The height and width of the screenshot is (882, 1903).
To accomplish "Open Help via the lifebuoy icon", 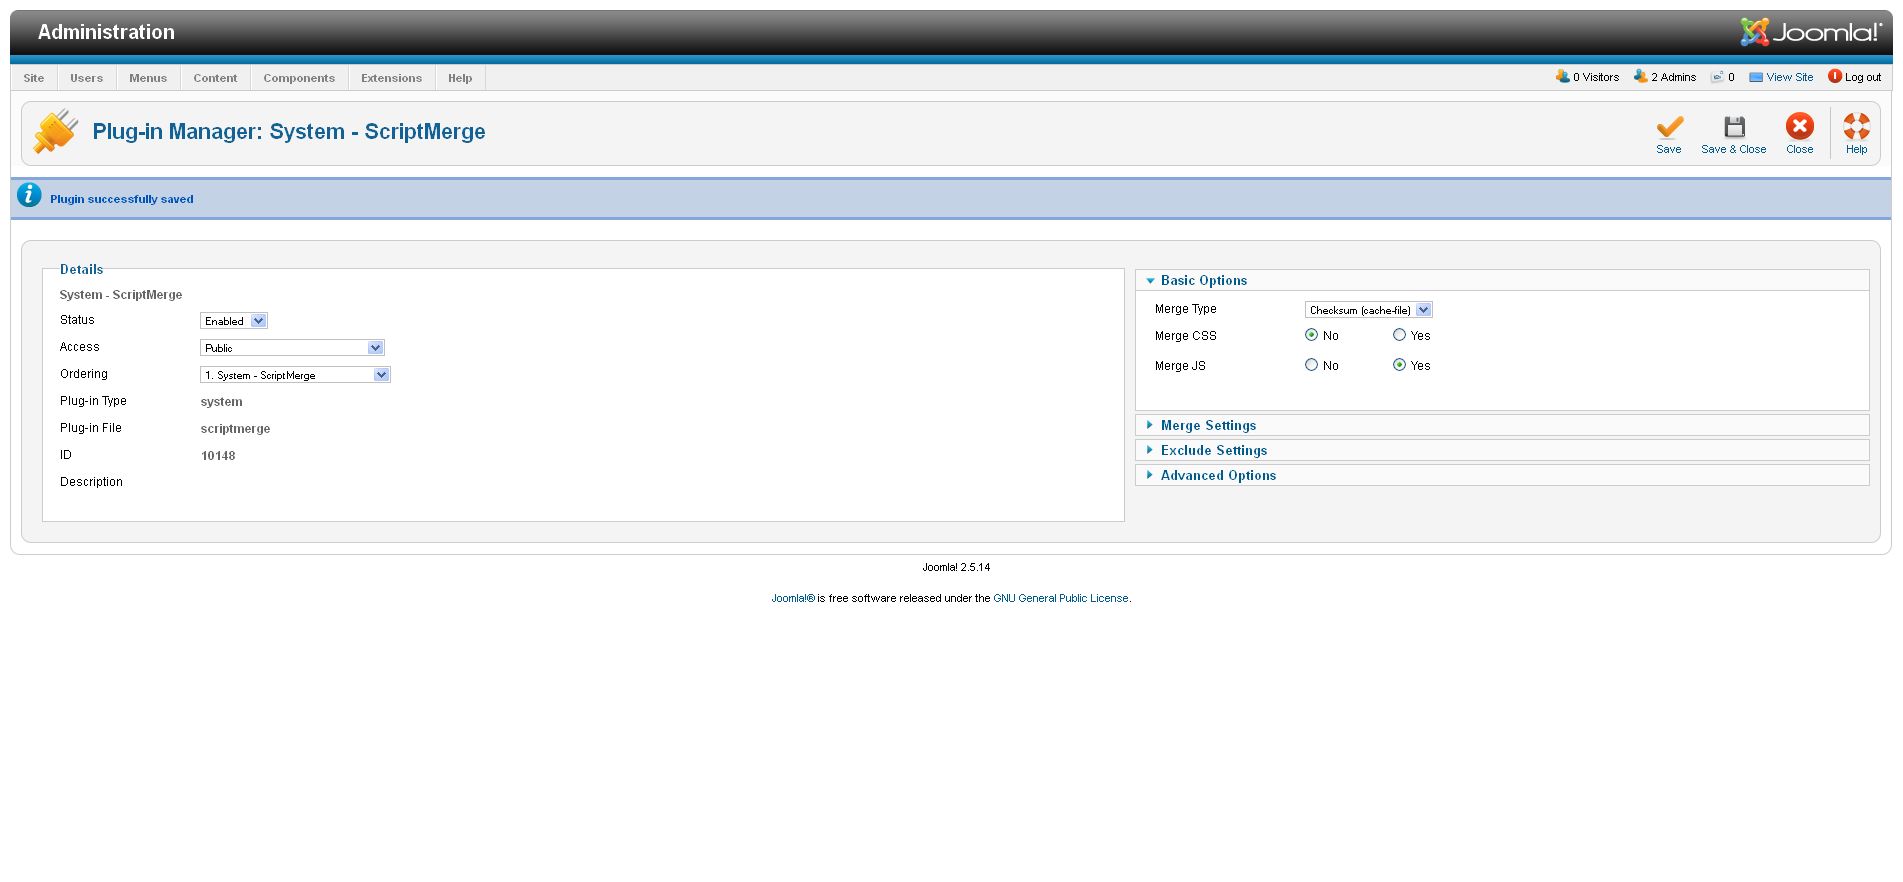I will (1856, 127).
